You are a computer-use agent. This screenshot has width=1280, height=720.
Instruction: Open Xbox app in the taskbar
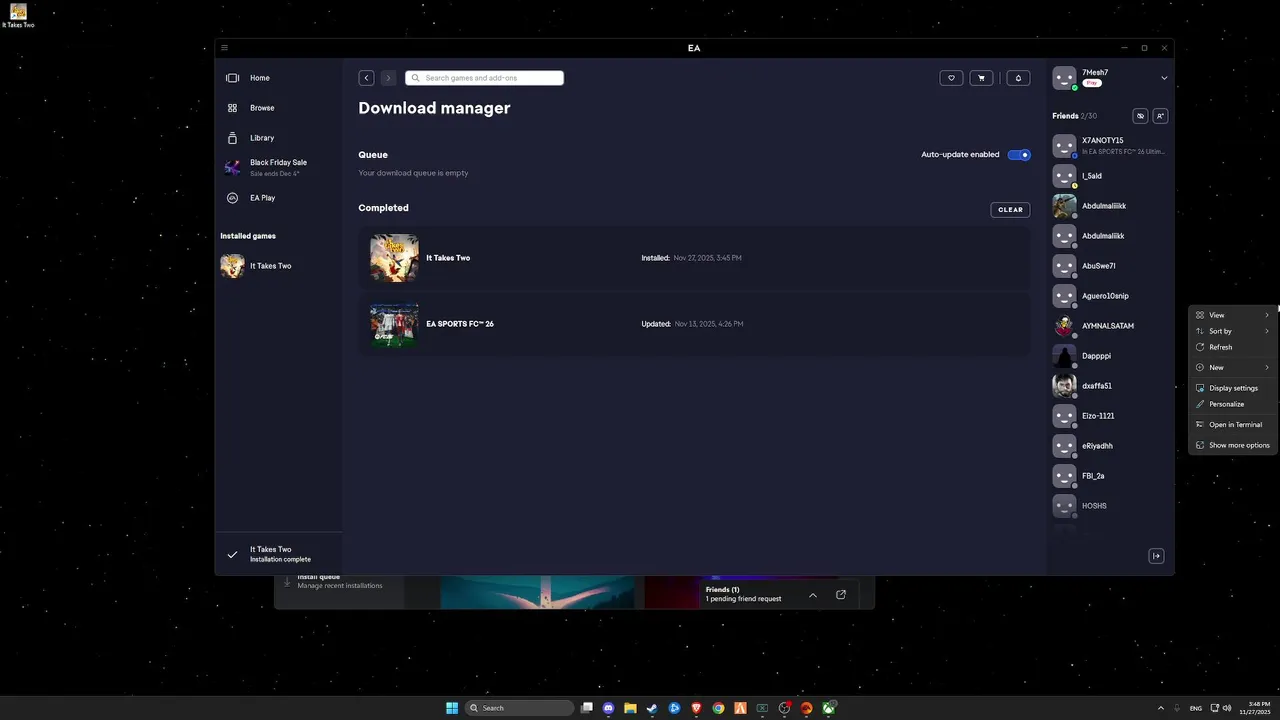pos(828,708)
